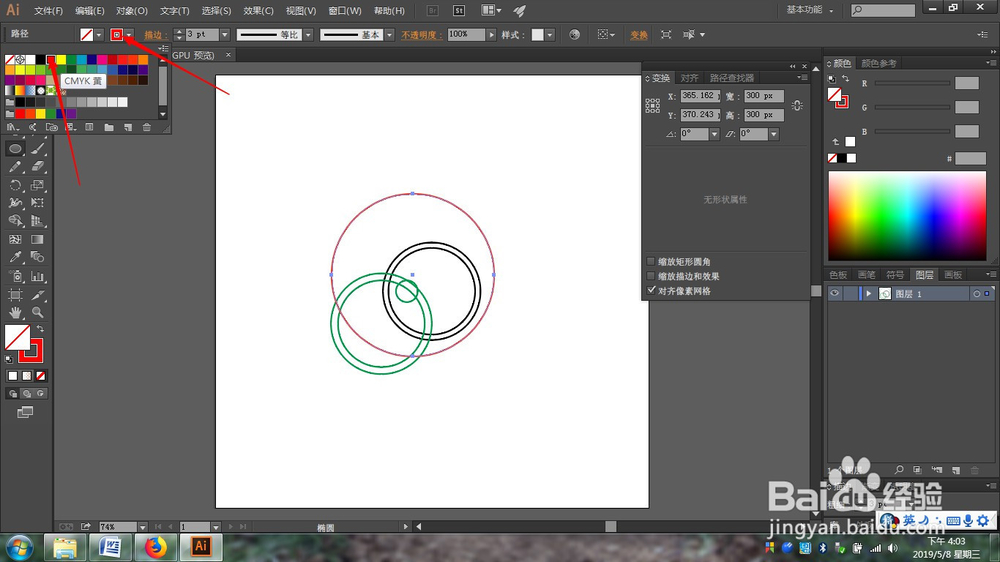Select the Hand tool
1000x562 pixels.
15,313
